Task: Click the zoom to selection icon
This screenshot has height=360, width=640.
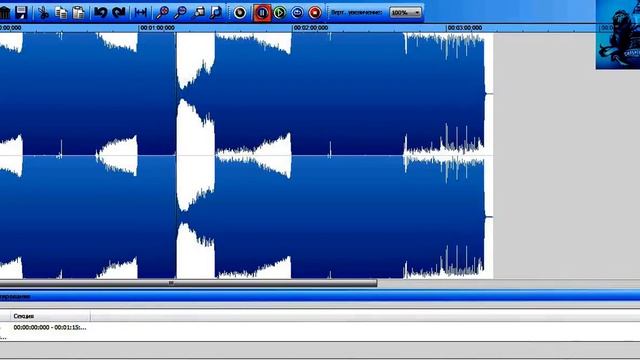Action: tap(198, 13)
